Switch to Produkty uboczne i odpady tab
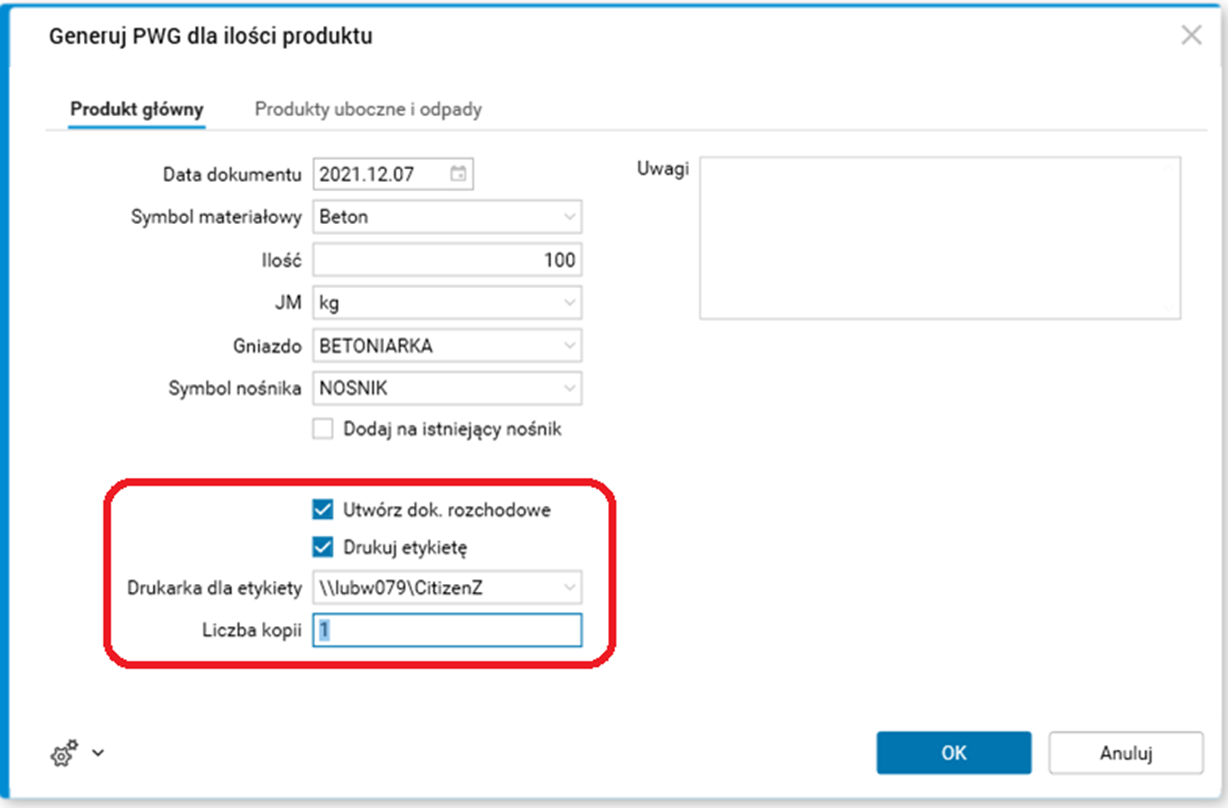Viewport: 1228px width, 808px height. 368,109
